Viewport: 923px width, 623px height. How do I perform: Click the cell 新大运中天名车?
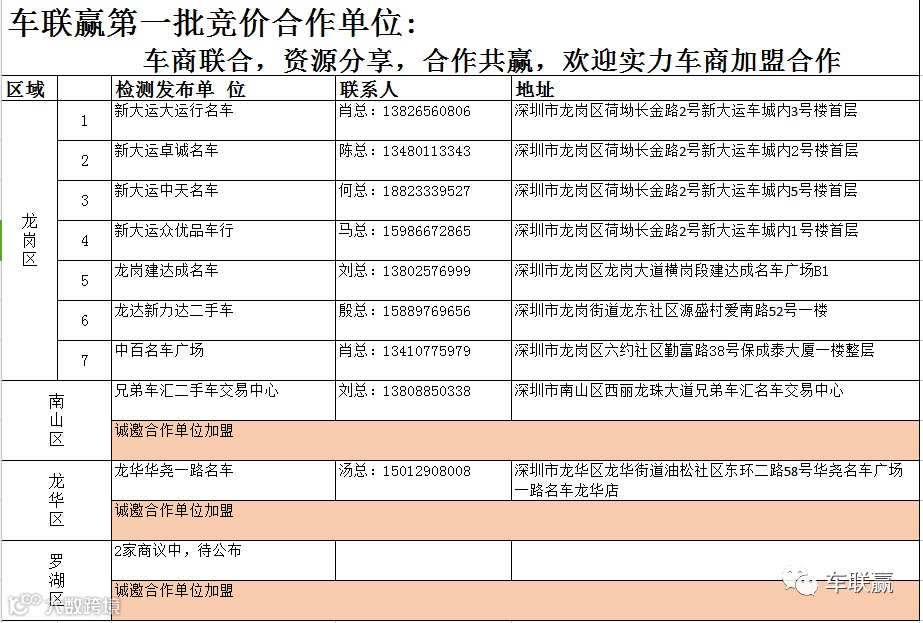click(x=223, y=201)
